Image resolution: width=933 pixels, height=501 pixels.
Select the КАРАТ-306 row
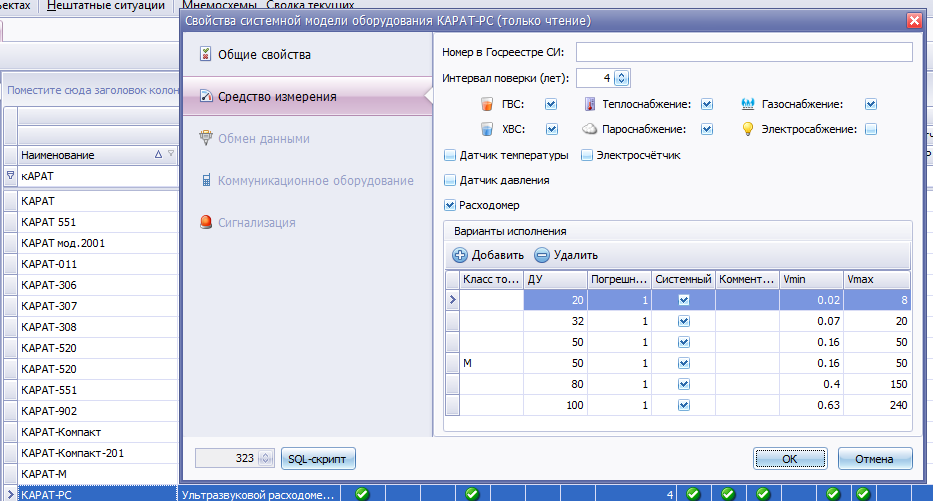point(98,285)
